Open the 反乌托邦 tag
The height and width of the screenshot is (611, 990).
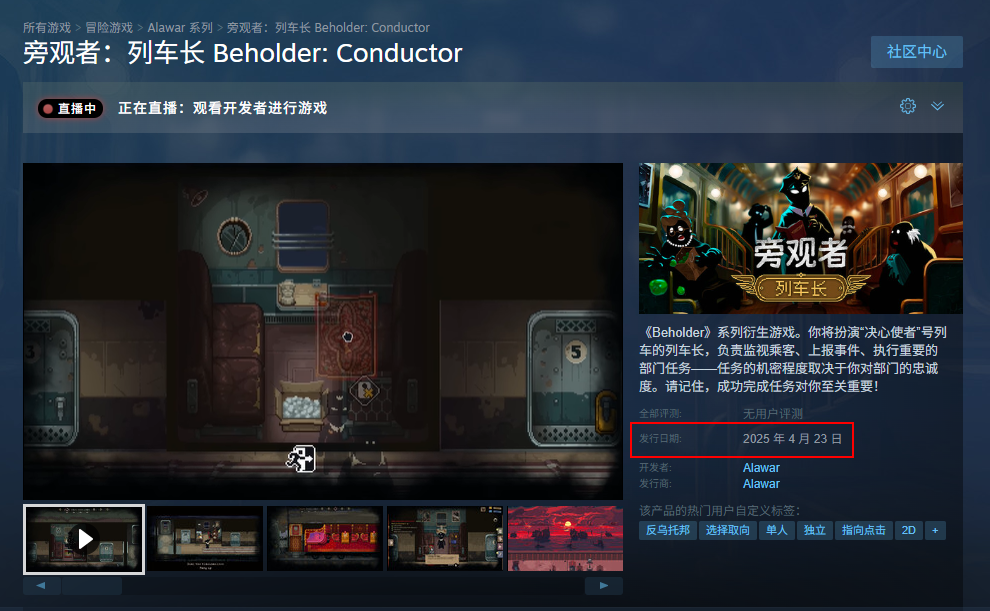pos(667,530)
